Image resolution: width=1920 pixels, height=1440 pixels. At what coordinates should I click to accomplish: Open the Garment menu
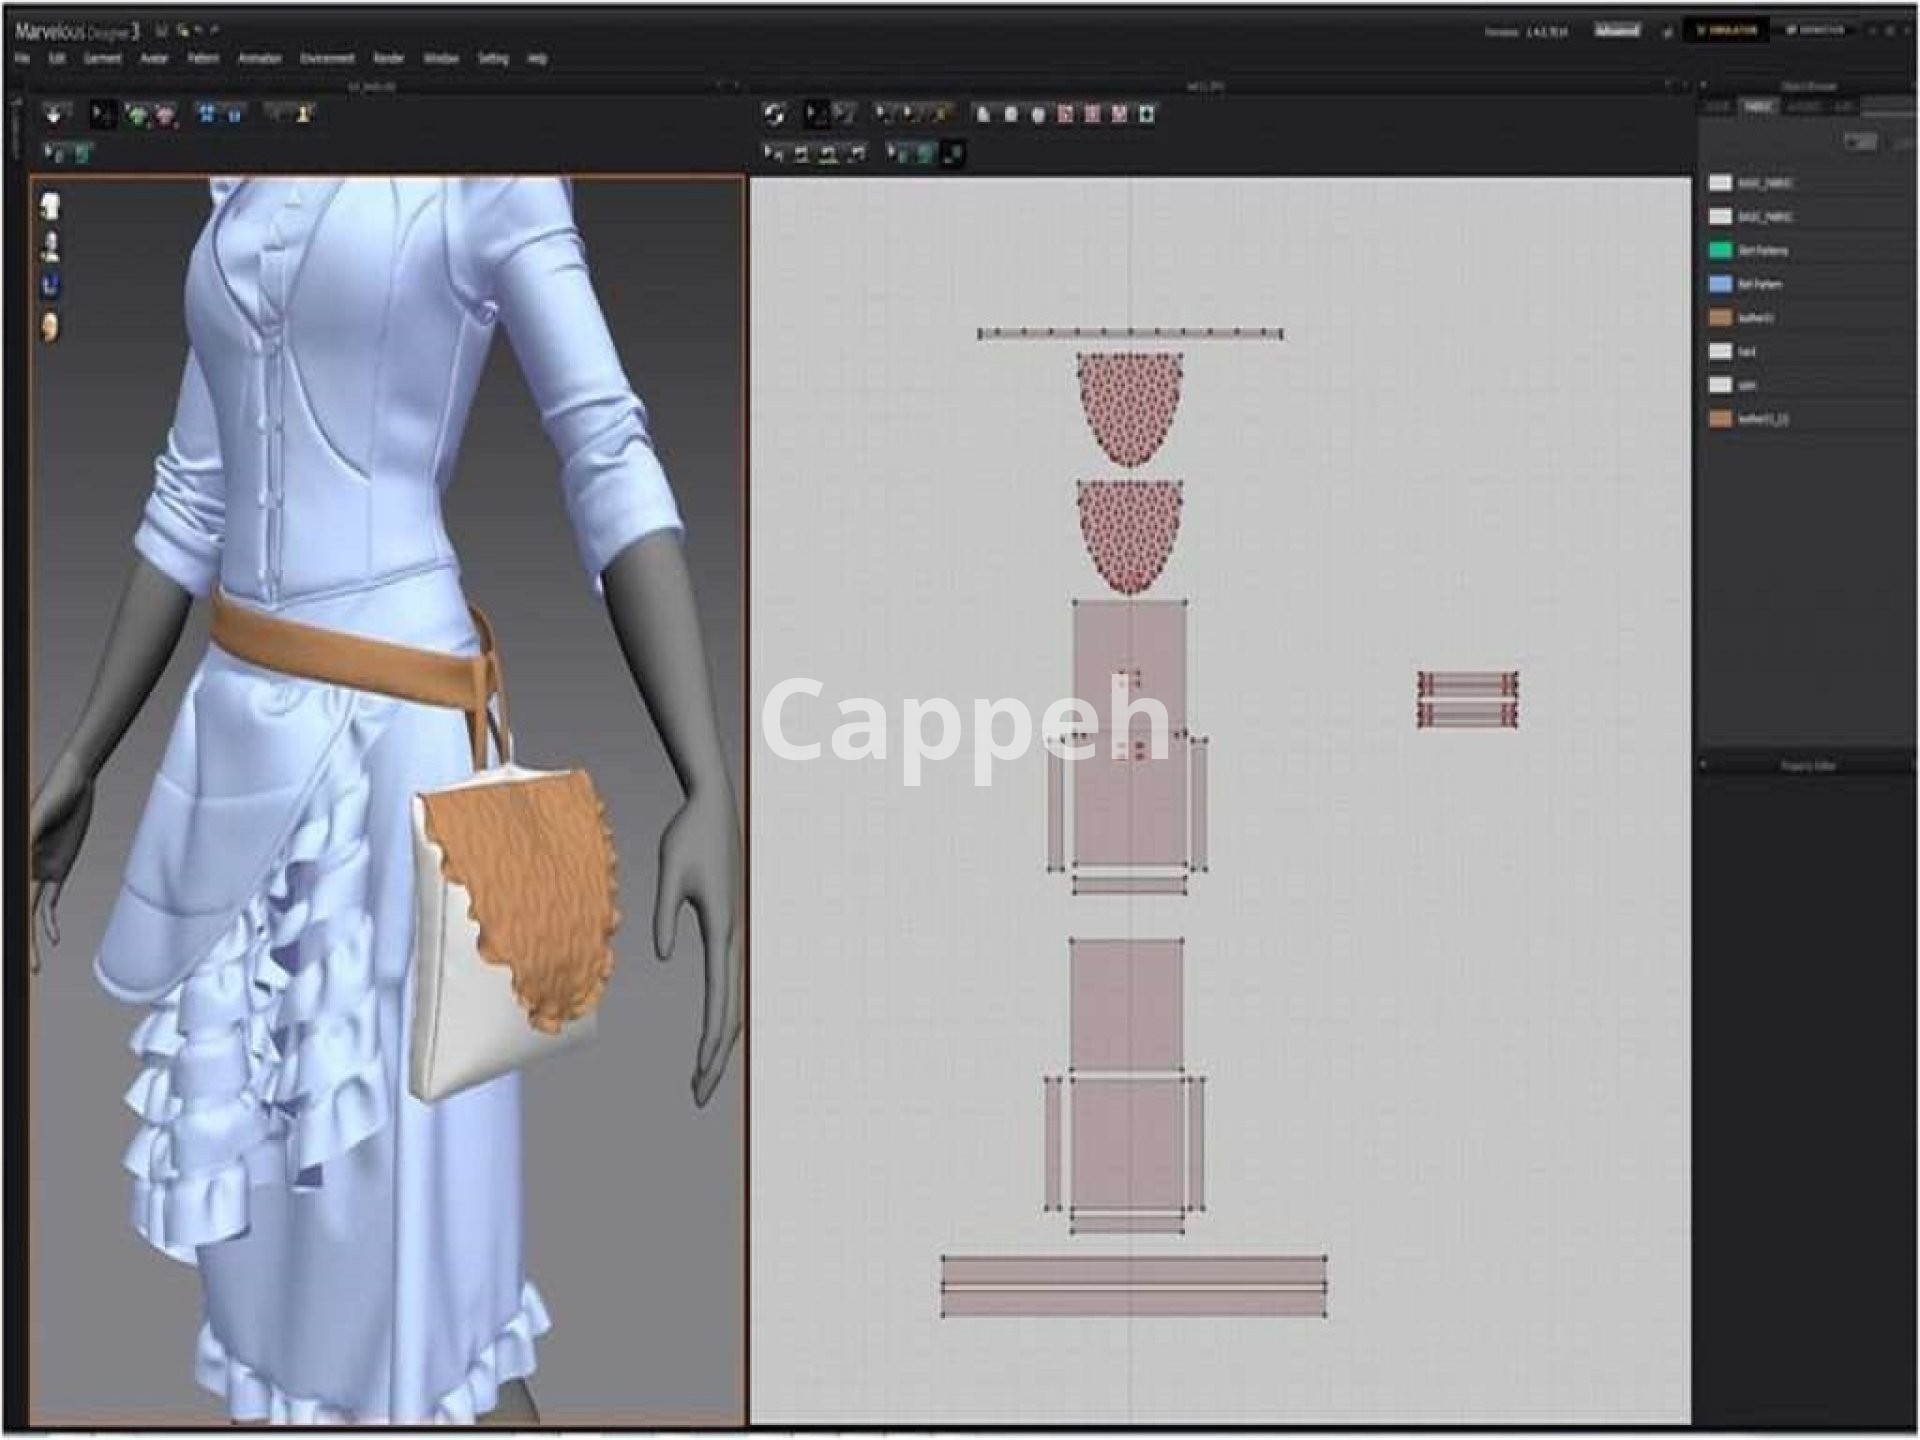coord(102,59)
